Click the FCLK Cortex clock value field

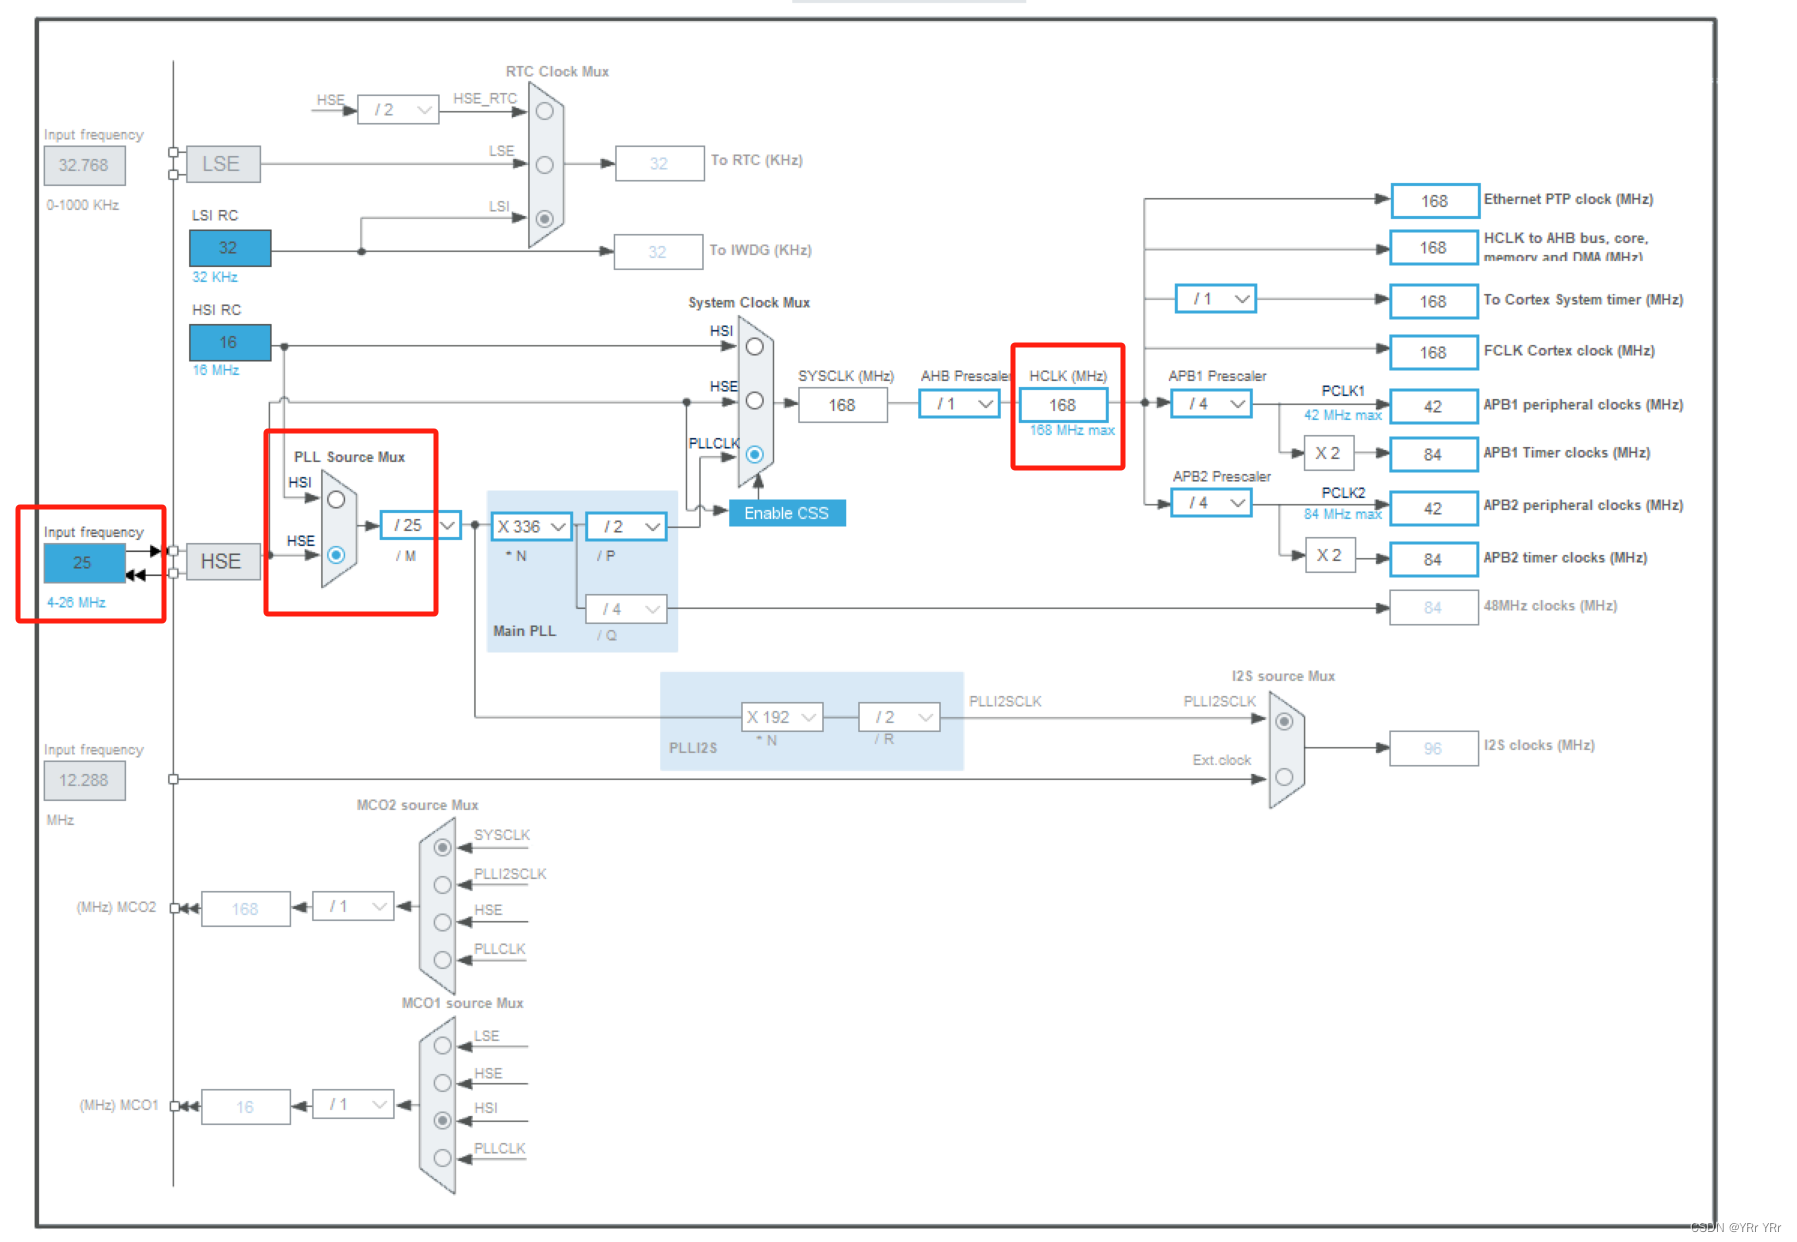pos(1434,352)
